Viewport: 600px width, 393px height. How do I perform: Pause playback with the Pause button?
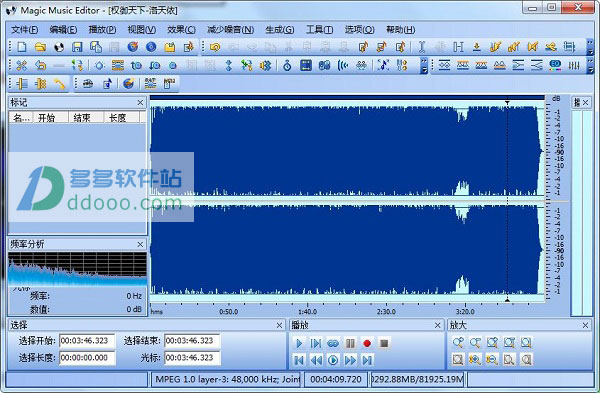[x=350, y=343]
